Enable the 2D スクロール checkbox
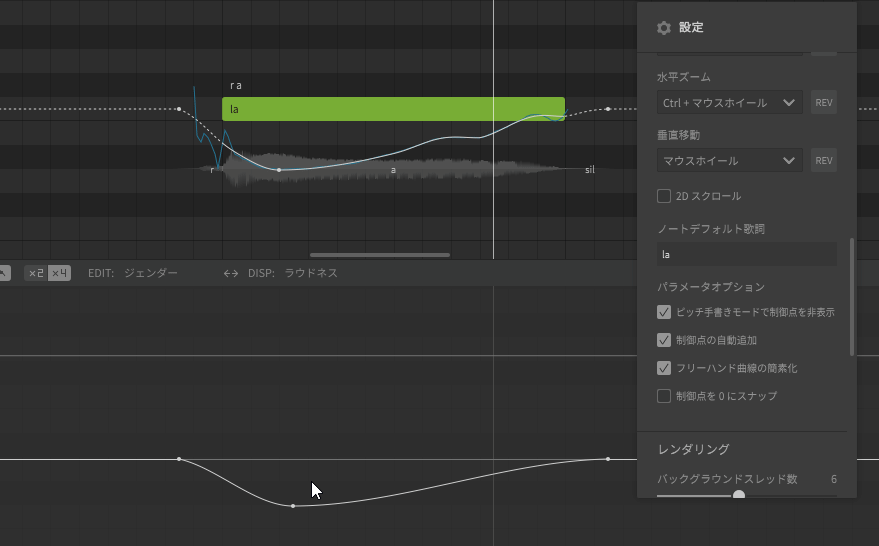This screenshot has width=879, height=546. [x=664, y=196]
